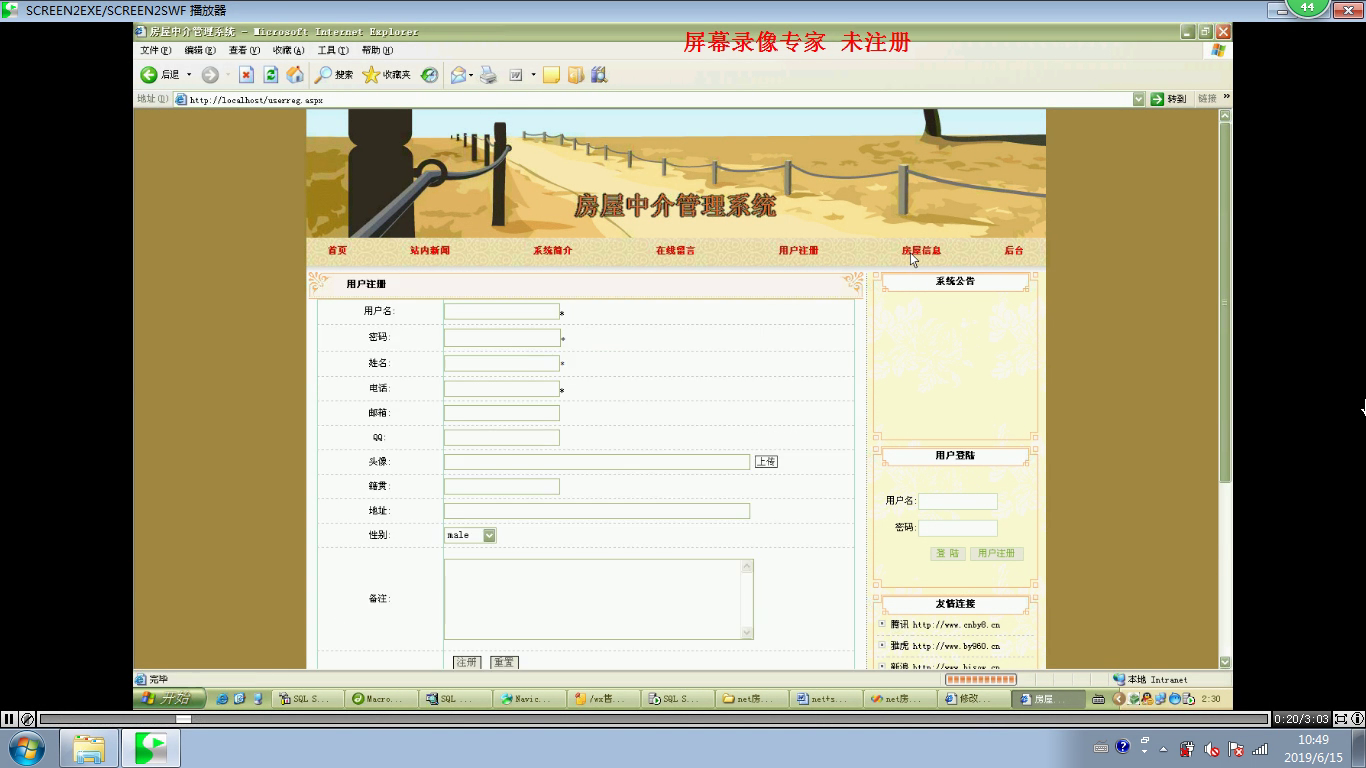The image size is (1366, 768).
Task: Click the IE address bar URL field
Action: [660, 99]
